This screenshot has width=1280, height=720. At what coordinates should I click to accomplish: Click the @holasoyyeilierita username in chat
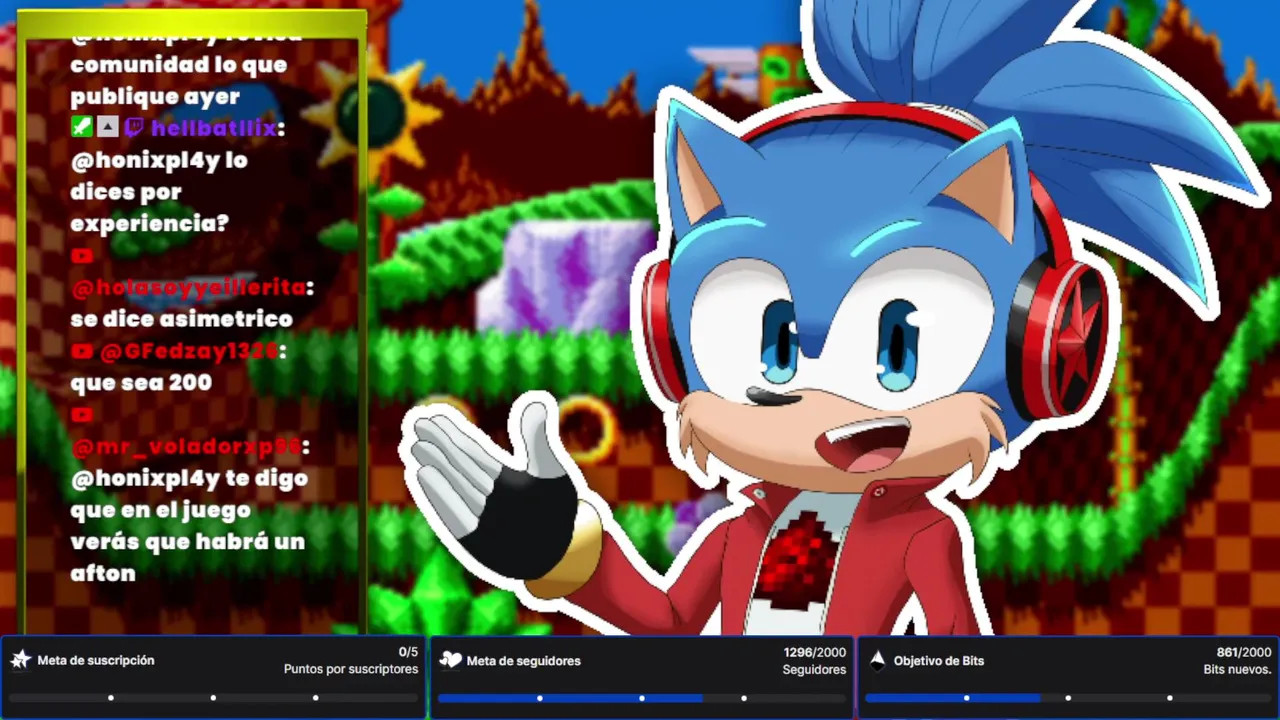(188, 287)
